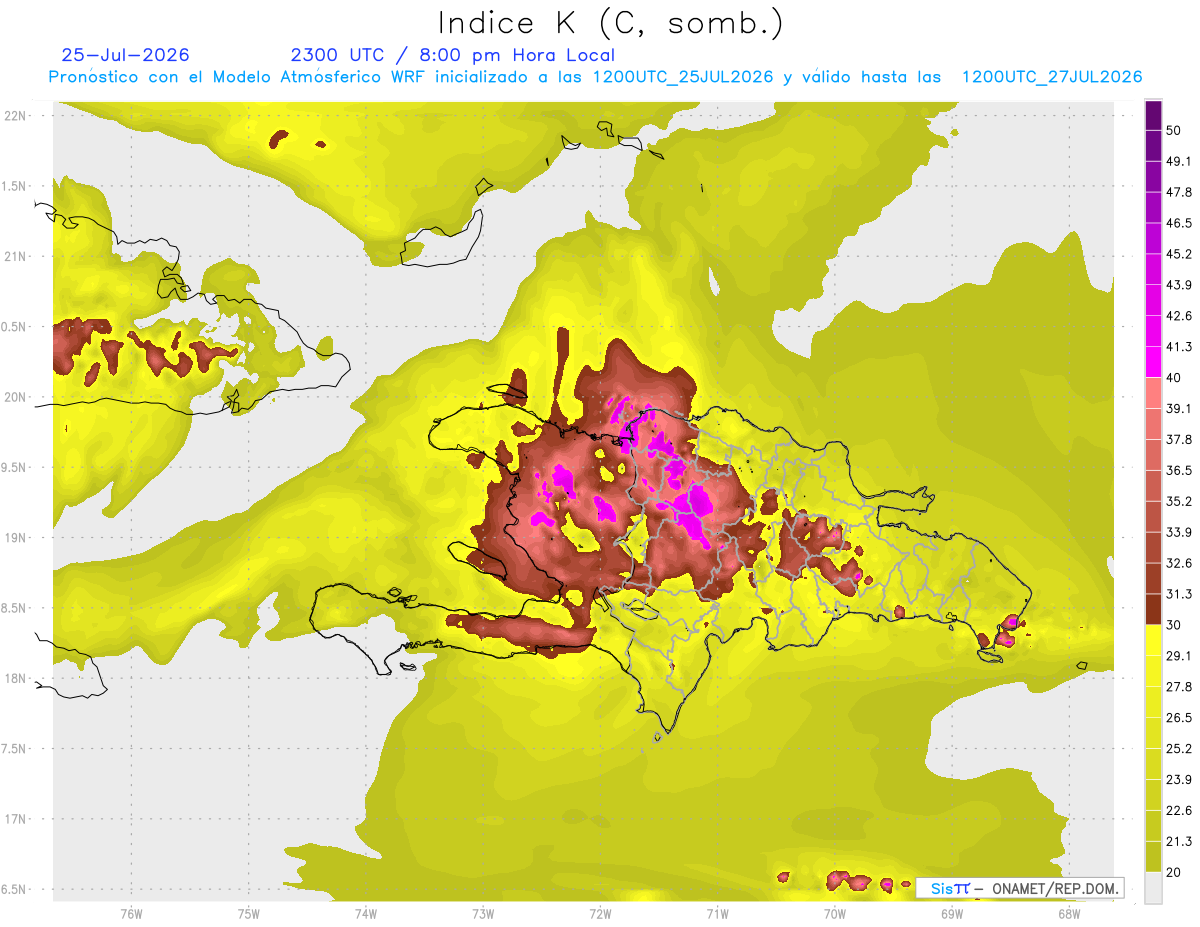The height and width of the screenshot is (927, 1200).
Task: Click the legend value '40'
Action: pyautogui.click(x=1175, y=378)
